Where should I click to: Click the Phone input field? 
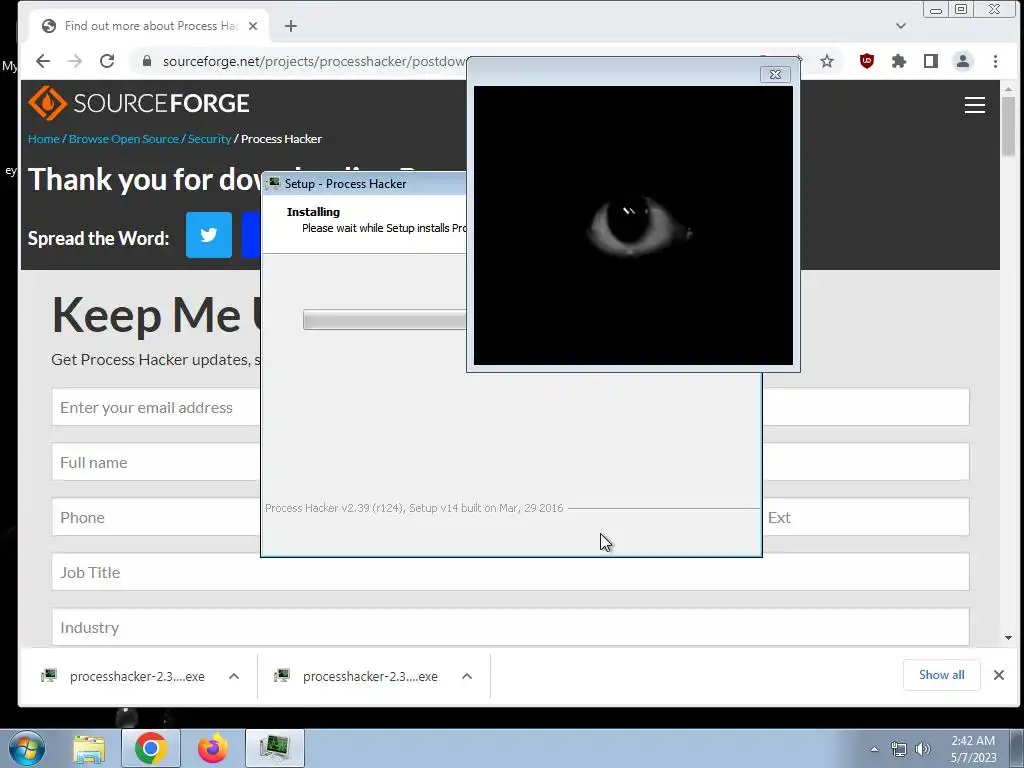tap(156, 517)
